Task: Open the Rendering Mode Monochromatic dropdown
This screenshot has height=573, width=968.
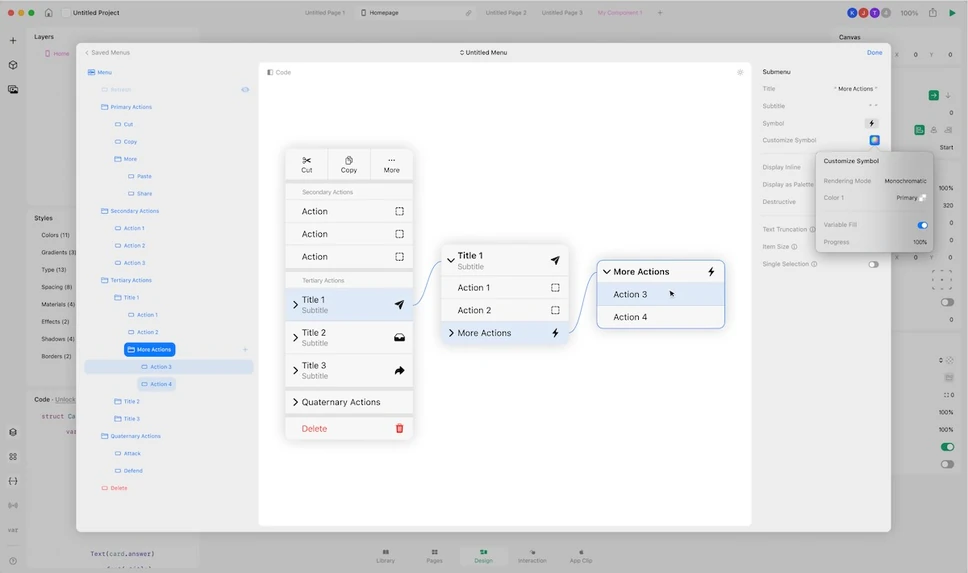Action: pyautogui.click(x=905, y=181)
